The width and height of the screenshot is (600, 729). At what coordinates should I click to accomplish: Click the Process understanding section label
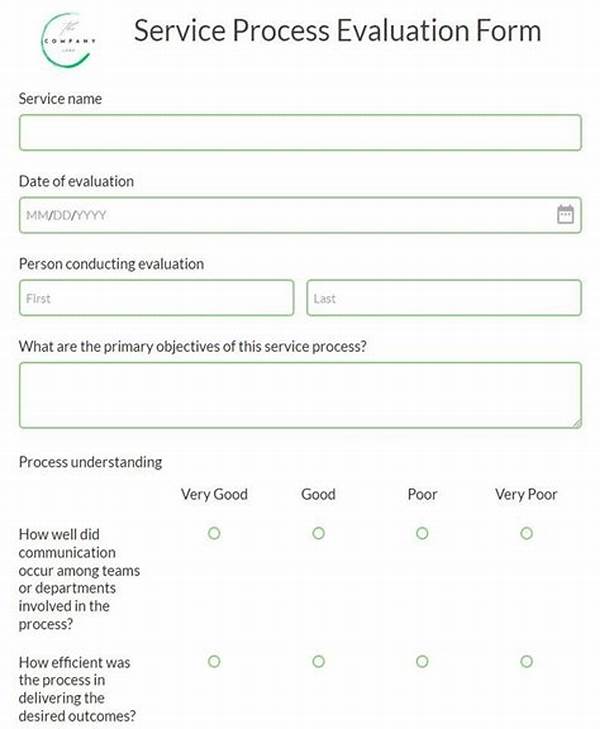(90, 462)
